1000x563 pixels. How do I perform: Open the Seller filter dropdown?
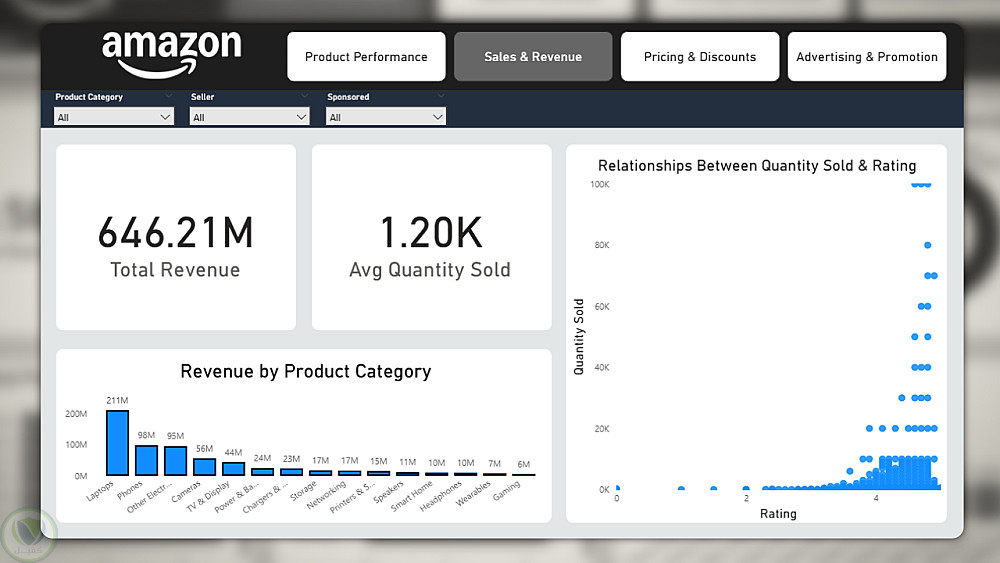pos(250,117)
